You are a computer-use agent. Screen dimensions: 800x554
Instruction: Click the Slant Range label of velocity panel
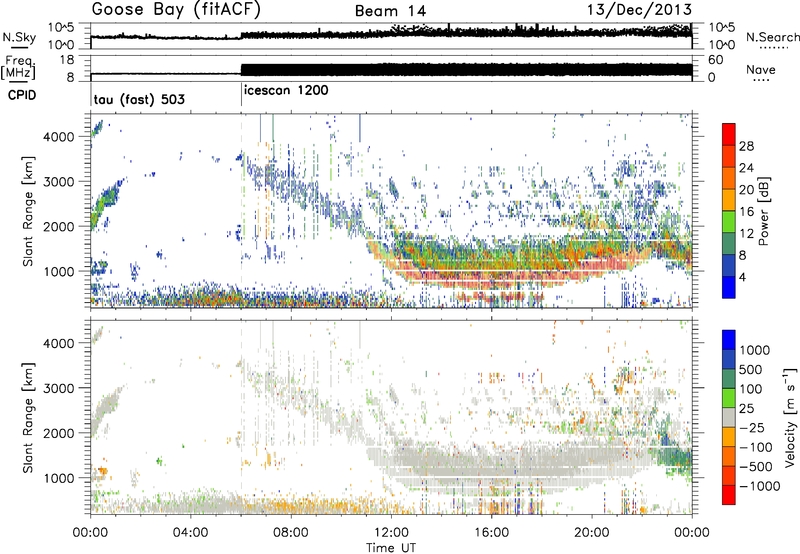28,417
